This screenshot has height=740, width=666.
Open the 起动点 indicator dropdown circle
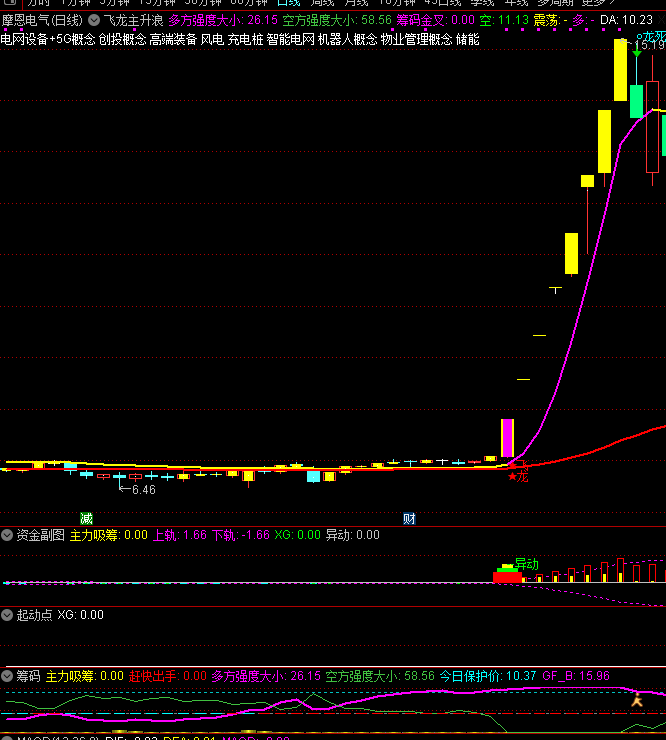pyautogui.click(x=7, y=614)
